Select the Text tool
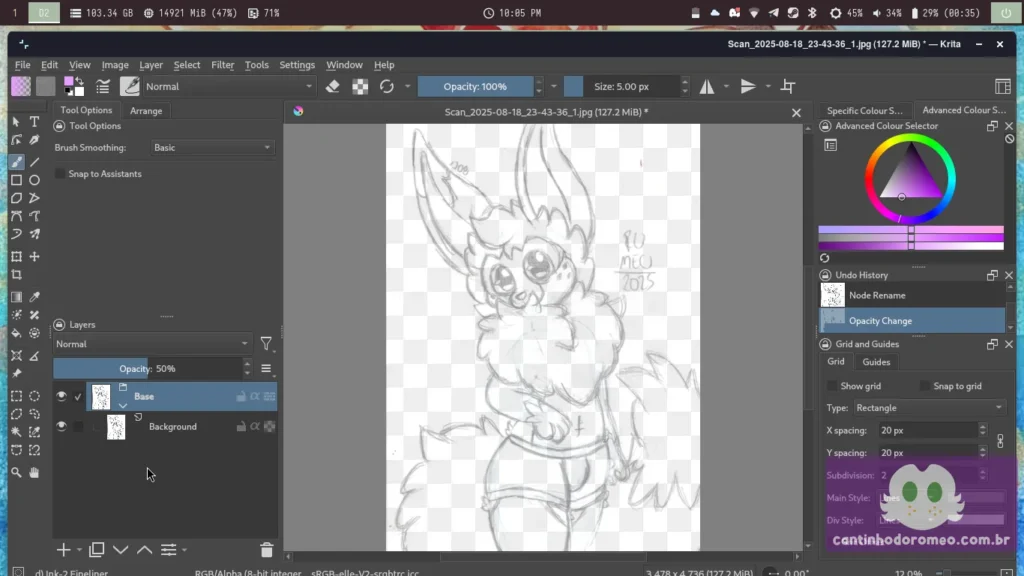The height and width of the screenshot is (576, 1024). [x=35, y=122]
